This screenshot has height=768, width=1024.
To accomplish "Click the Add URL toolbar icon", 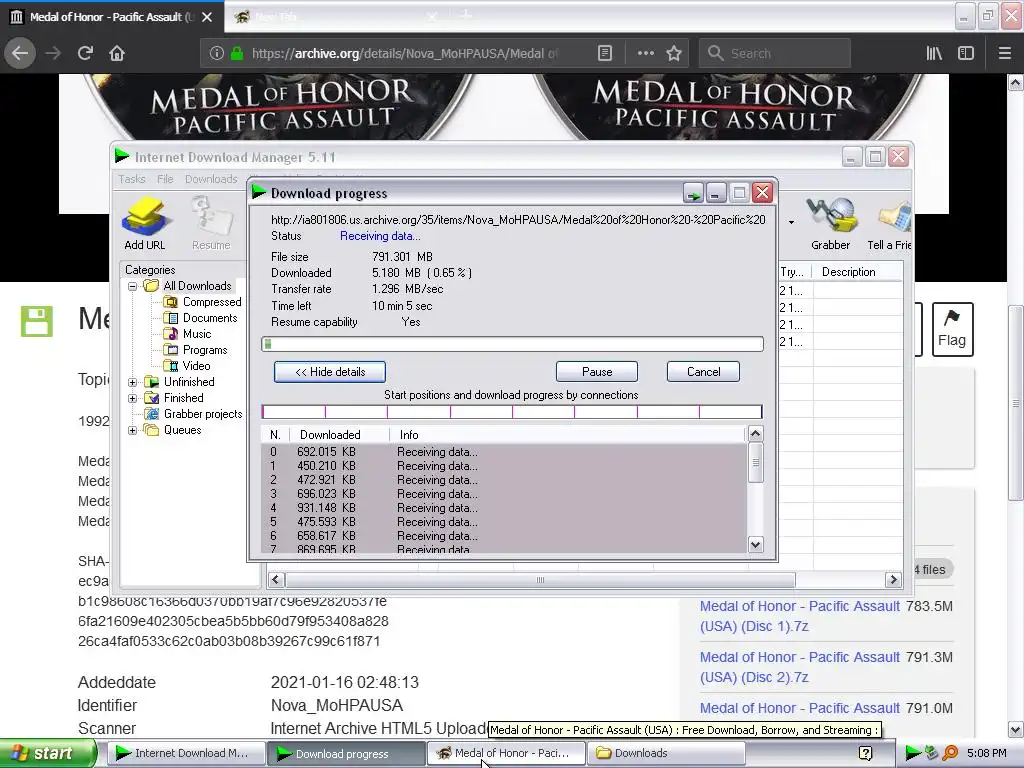I will point(144,223).
